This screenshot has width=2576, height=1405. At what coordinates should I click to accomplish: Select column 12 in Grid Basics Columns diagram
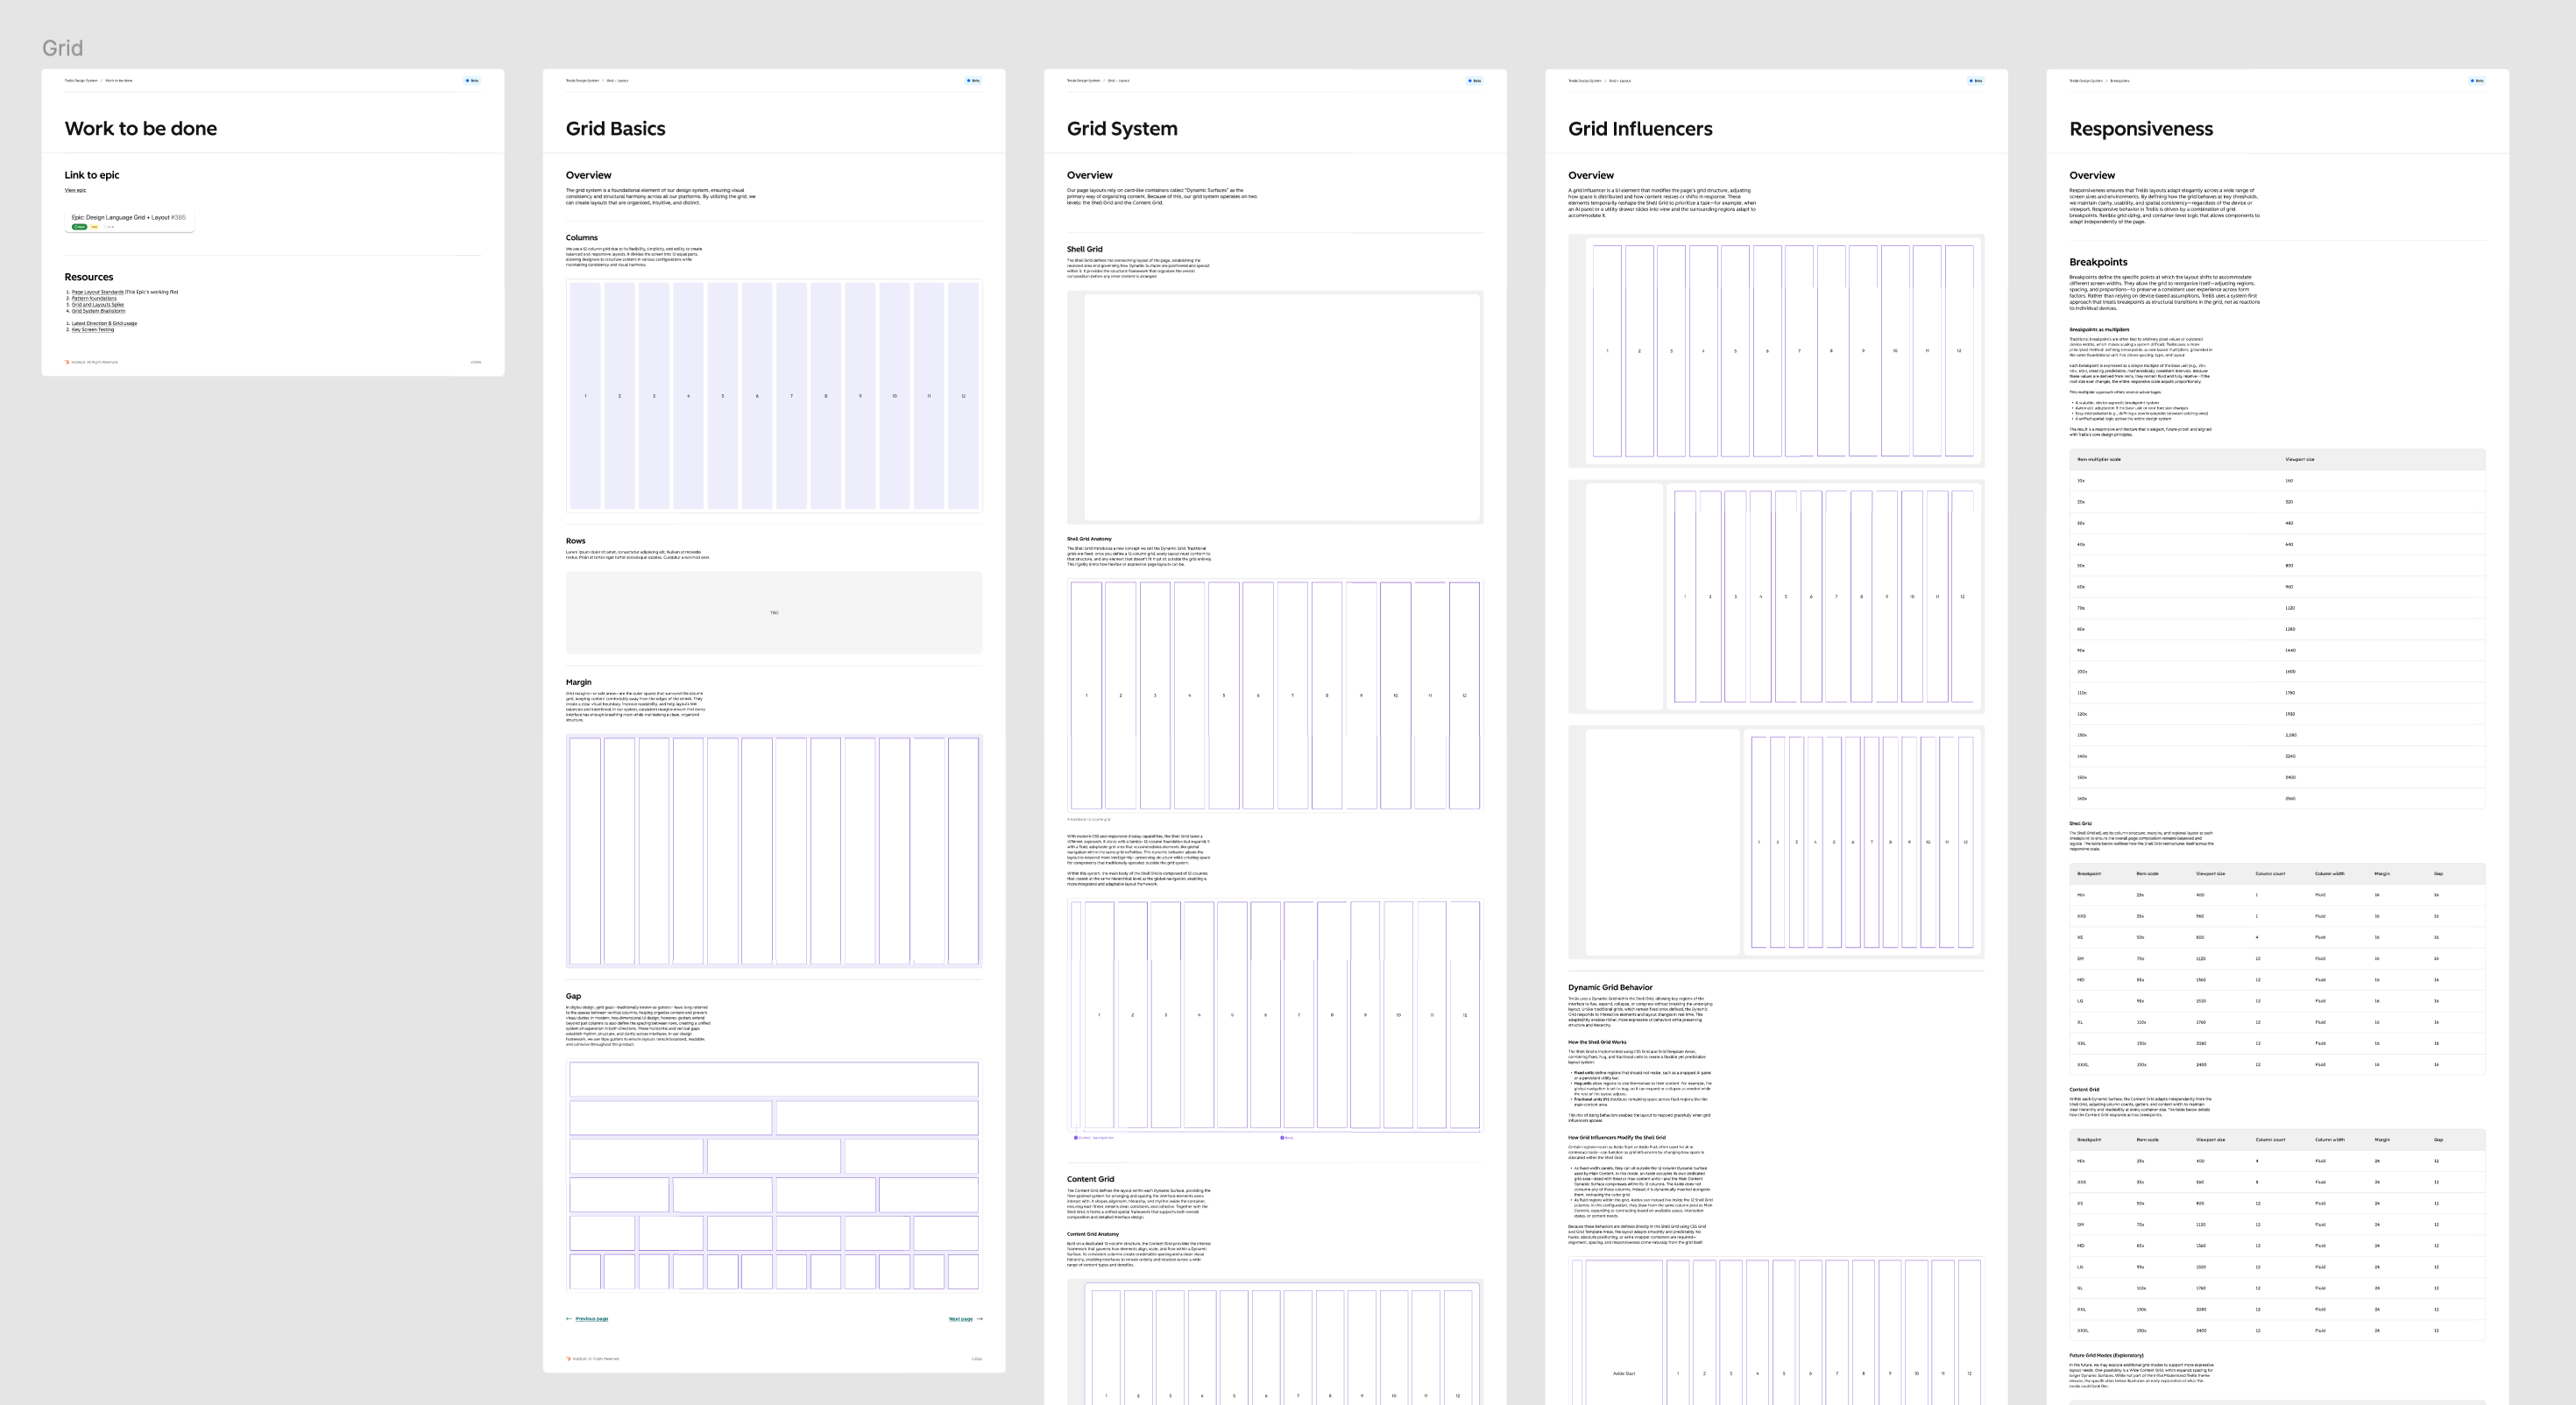pyautogui.click(x=963, y=396)
